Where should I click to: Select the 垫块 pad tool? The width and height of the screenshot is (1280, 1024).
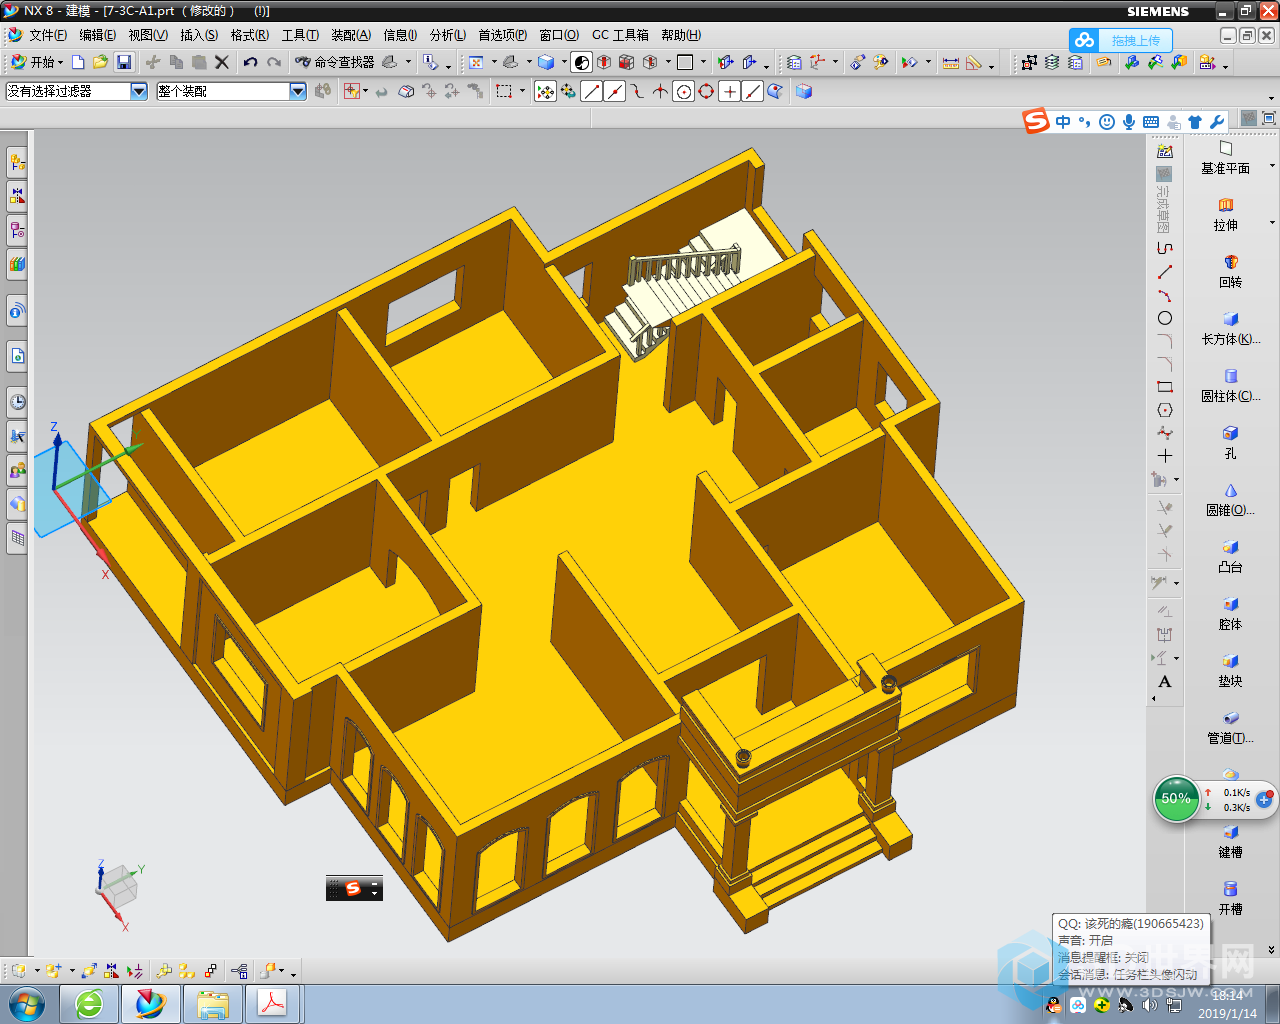[x=1230, y=671]
